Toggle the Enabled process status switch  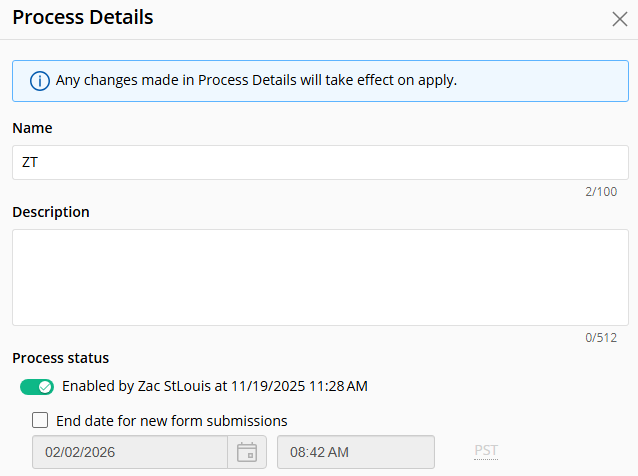click(37, 386)
